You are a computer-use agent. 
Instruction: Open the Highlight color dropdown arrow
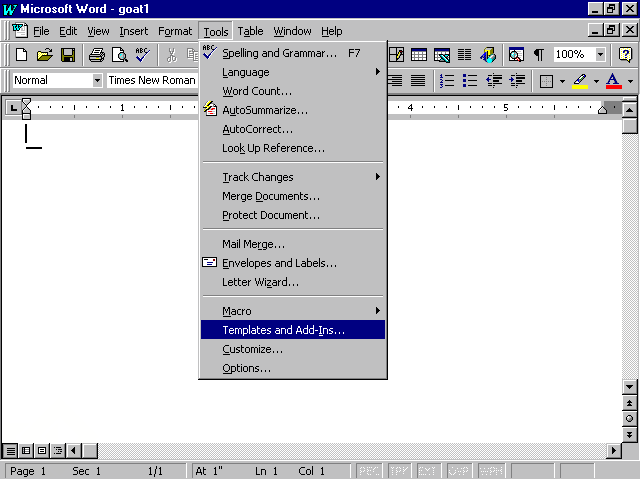[x=596, y=81]
